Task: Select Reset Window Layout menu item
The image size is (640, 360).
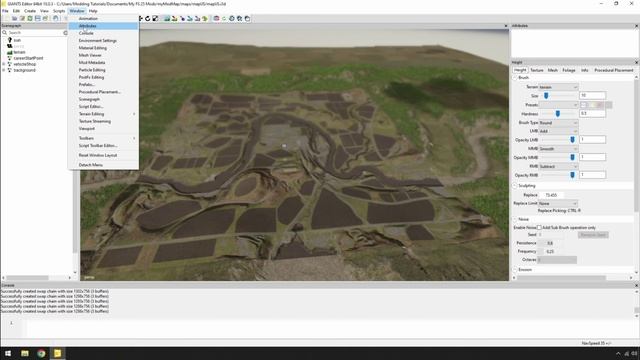Action: click(x=104, y=155)
